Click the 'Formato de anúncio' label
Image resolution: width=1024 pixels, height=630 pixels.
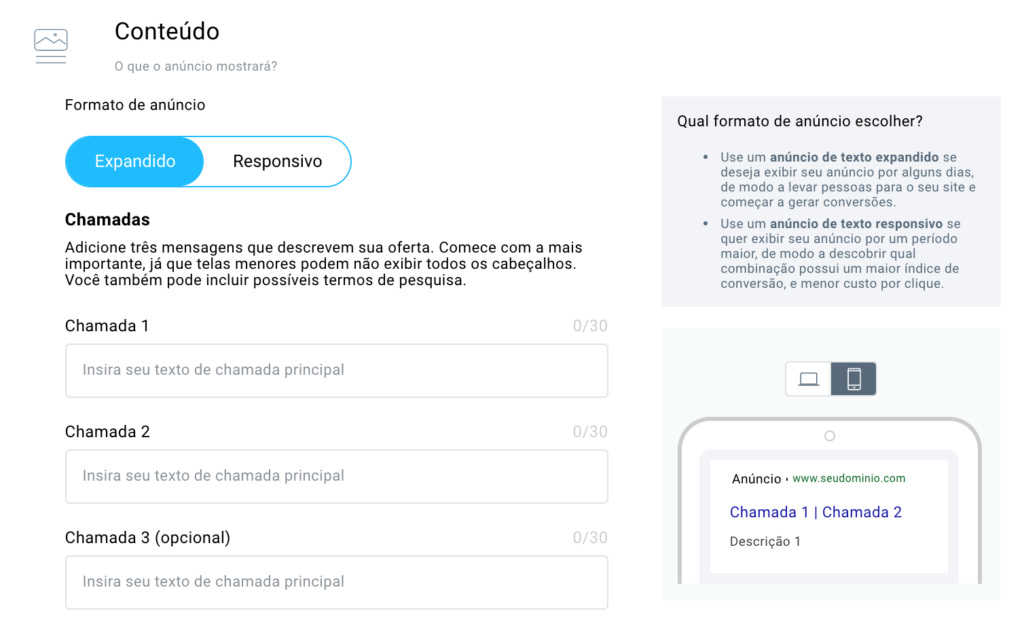coord(135,105)
